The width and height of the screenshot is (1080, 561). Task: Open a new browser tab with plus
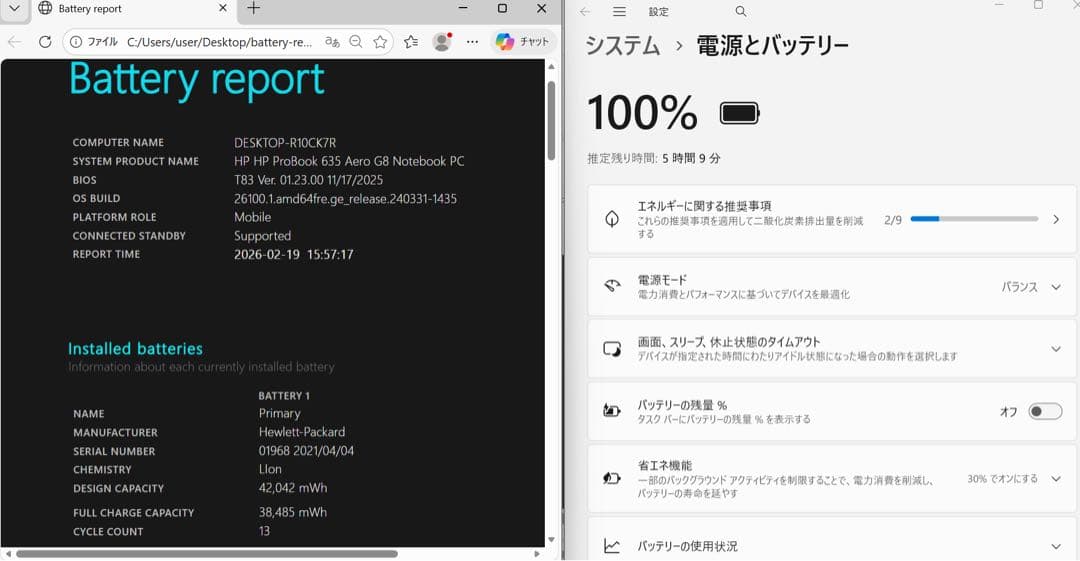tap(253, 8)
